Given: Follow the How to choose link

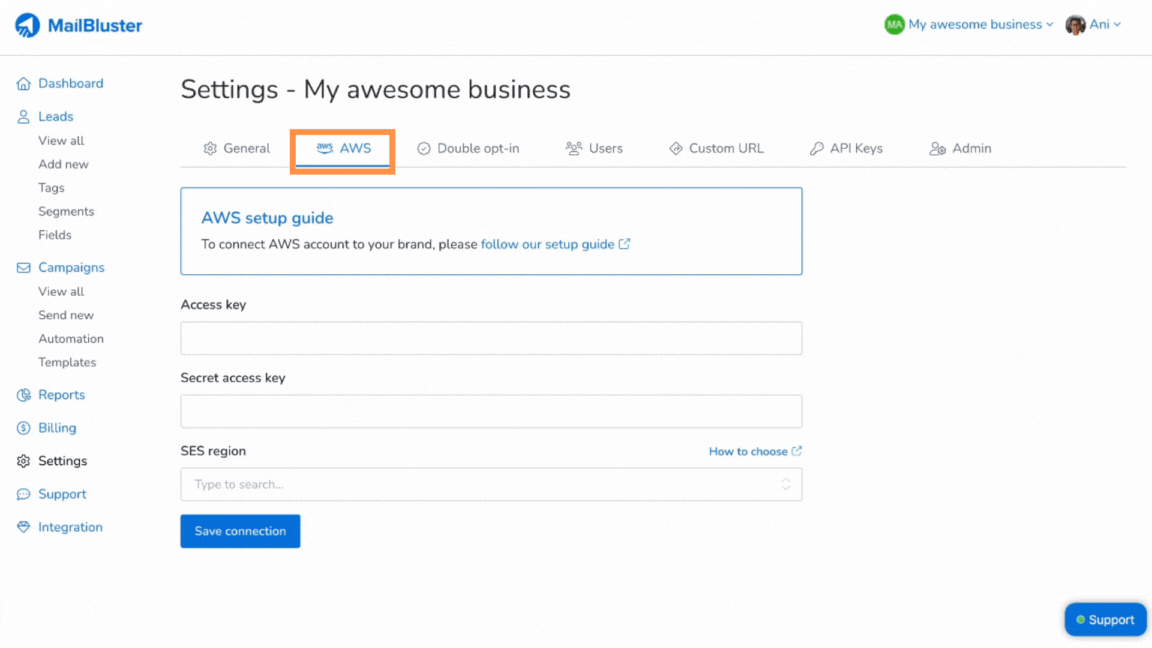Looking at the screenshot, I should click(x=748, y=451).
